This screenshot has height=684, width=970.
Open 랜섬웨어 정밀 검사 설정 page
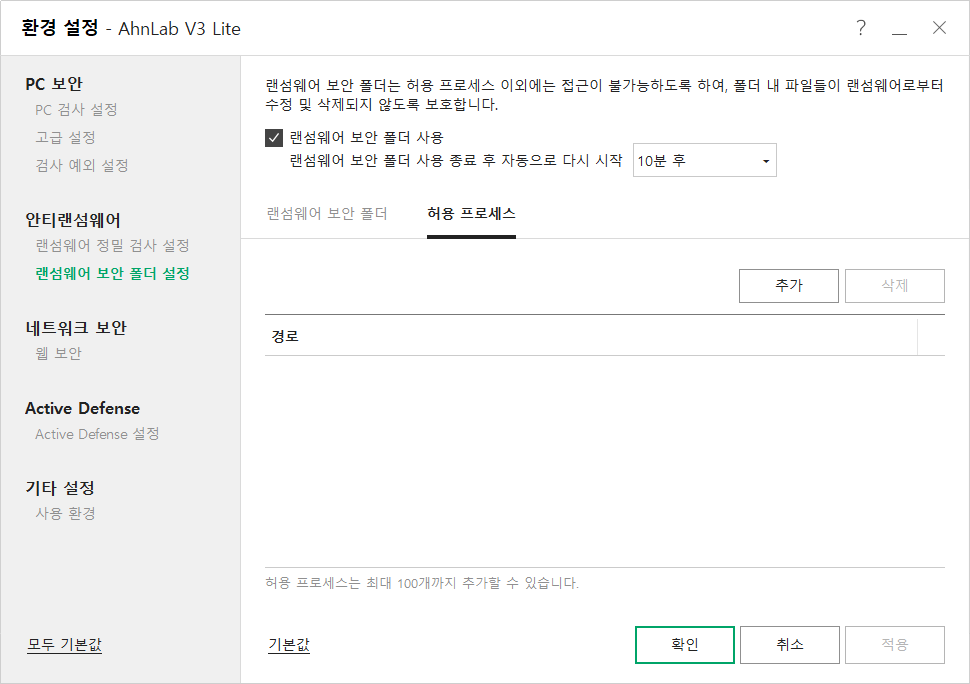coord(113,246)
